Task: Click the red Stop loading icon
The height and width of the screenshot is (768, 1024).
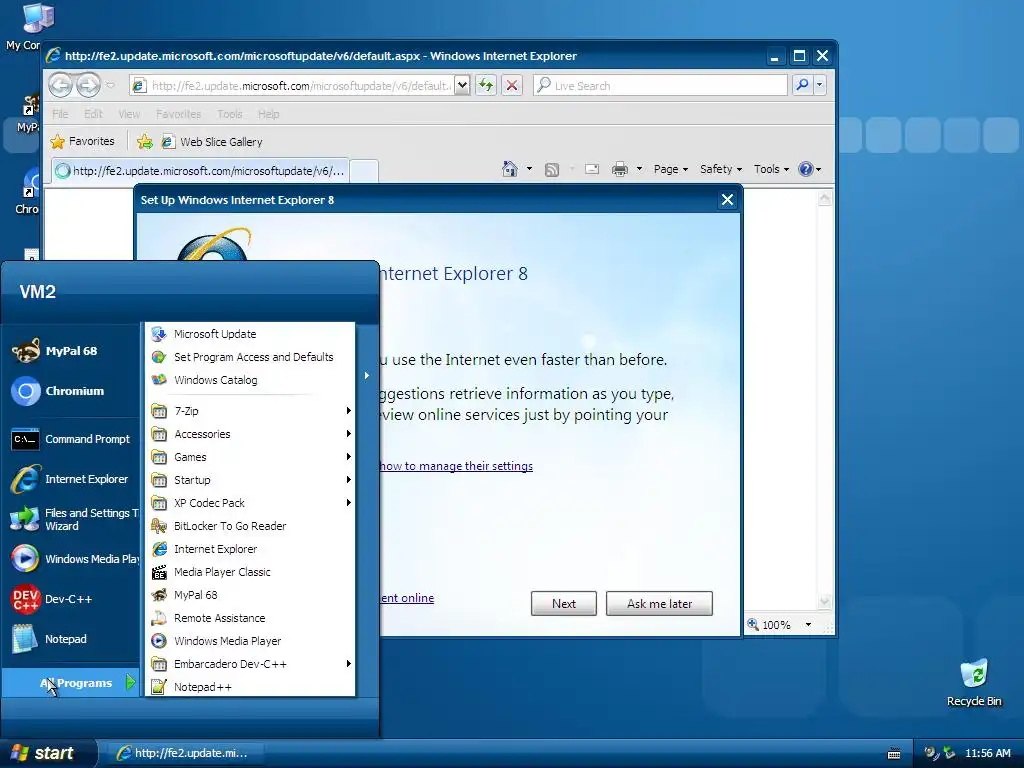Action: pos(512,86)
